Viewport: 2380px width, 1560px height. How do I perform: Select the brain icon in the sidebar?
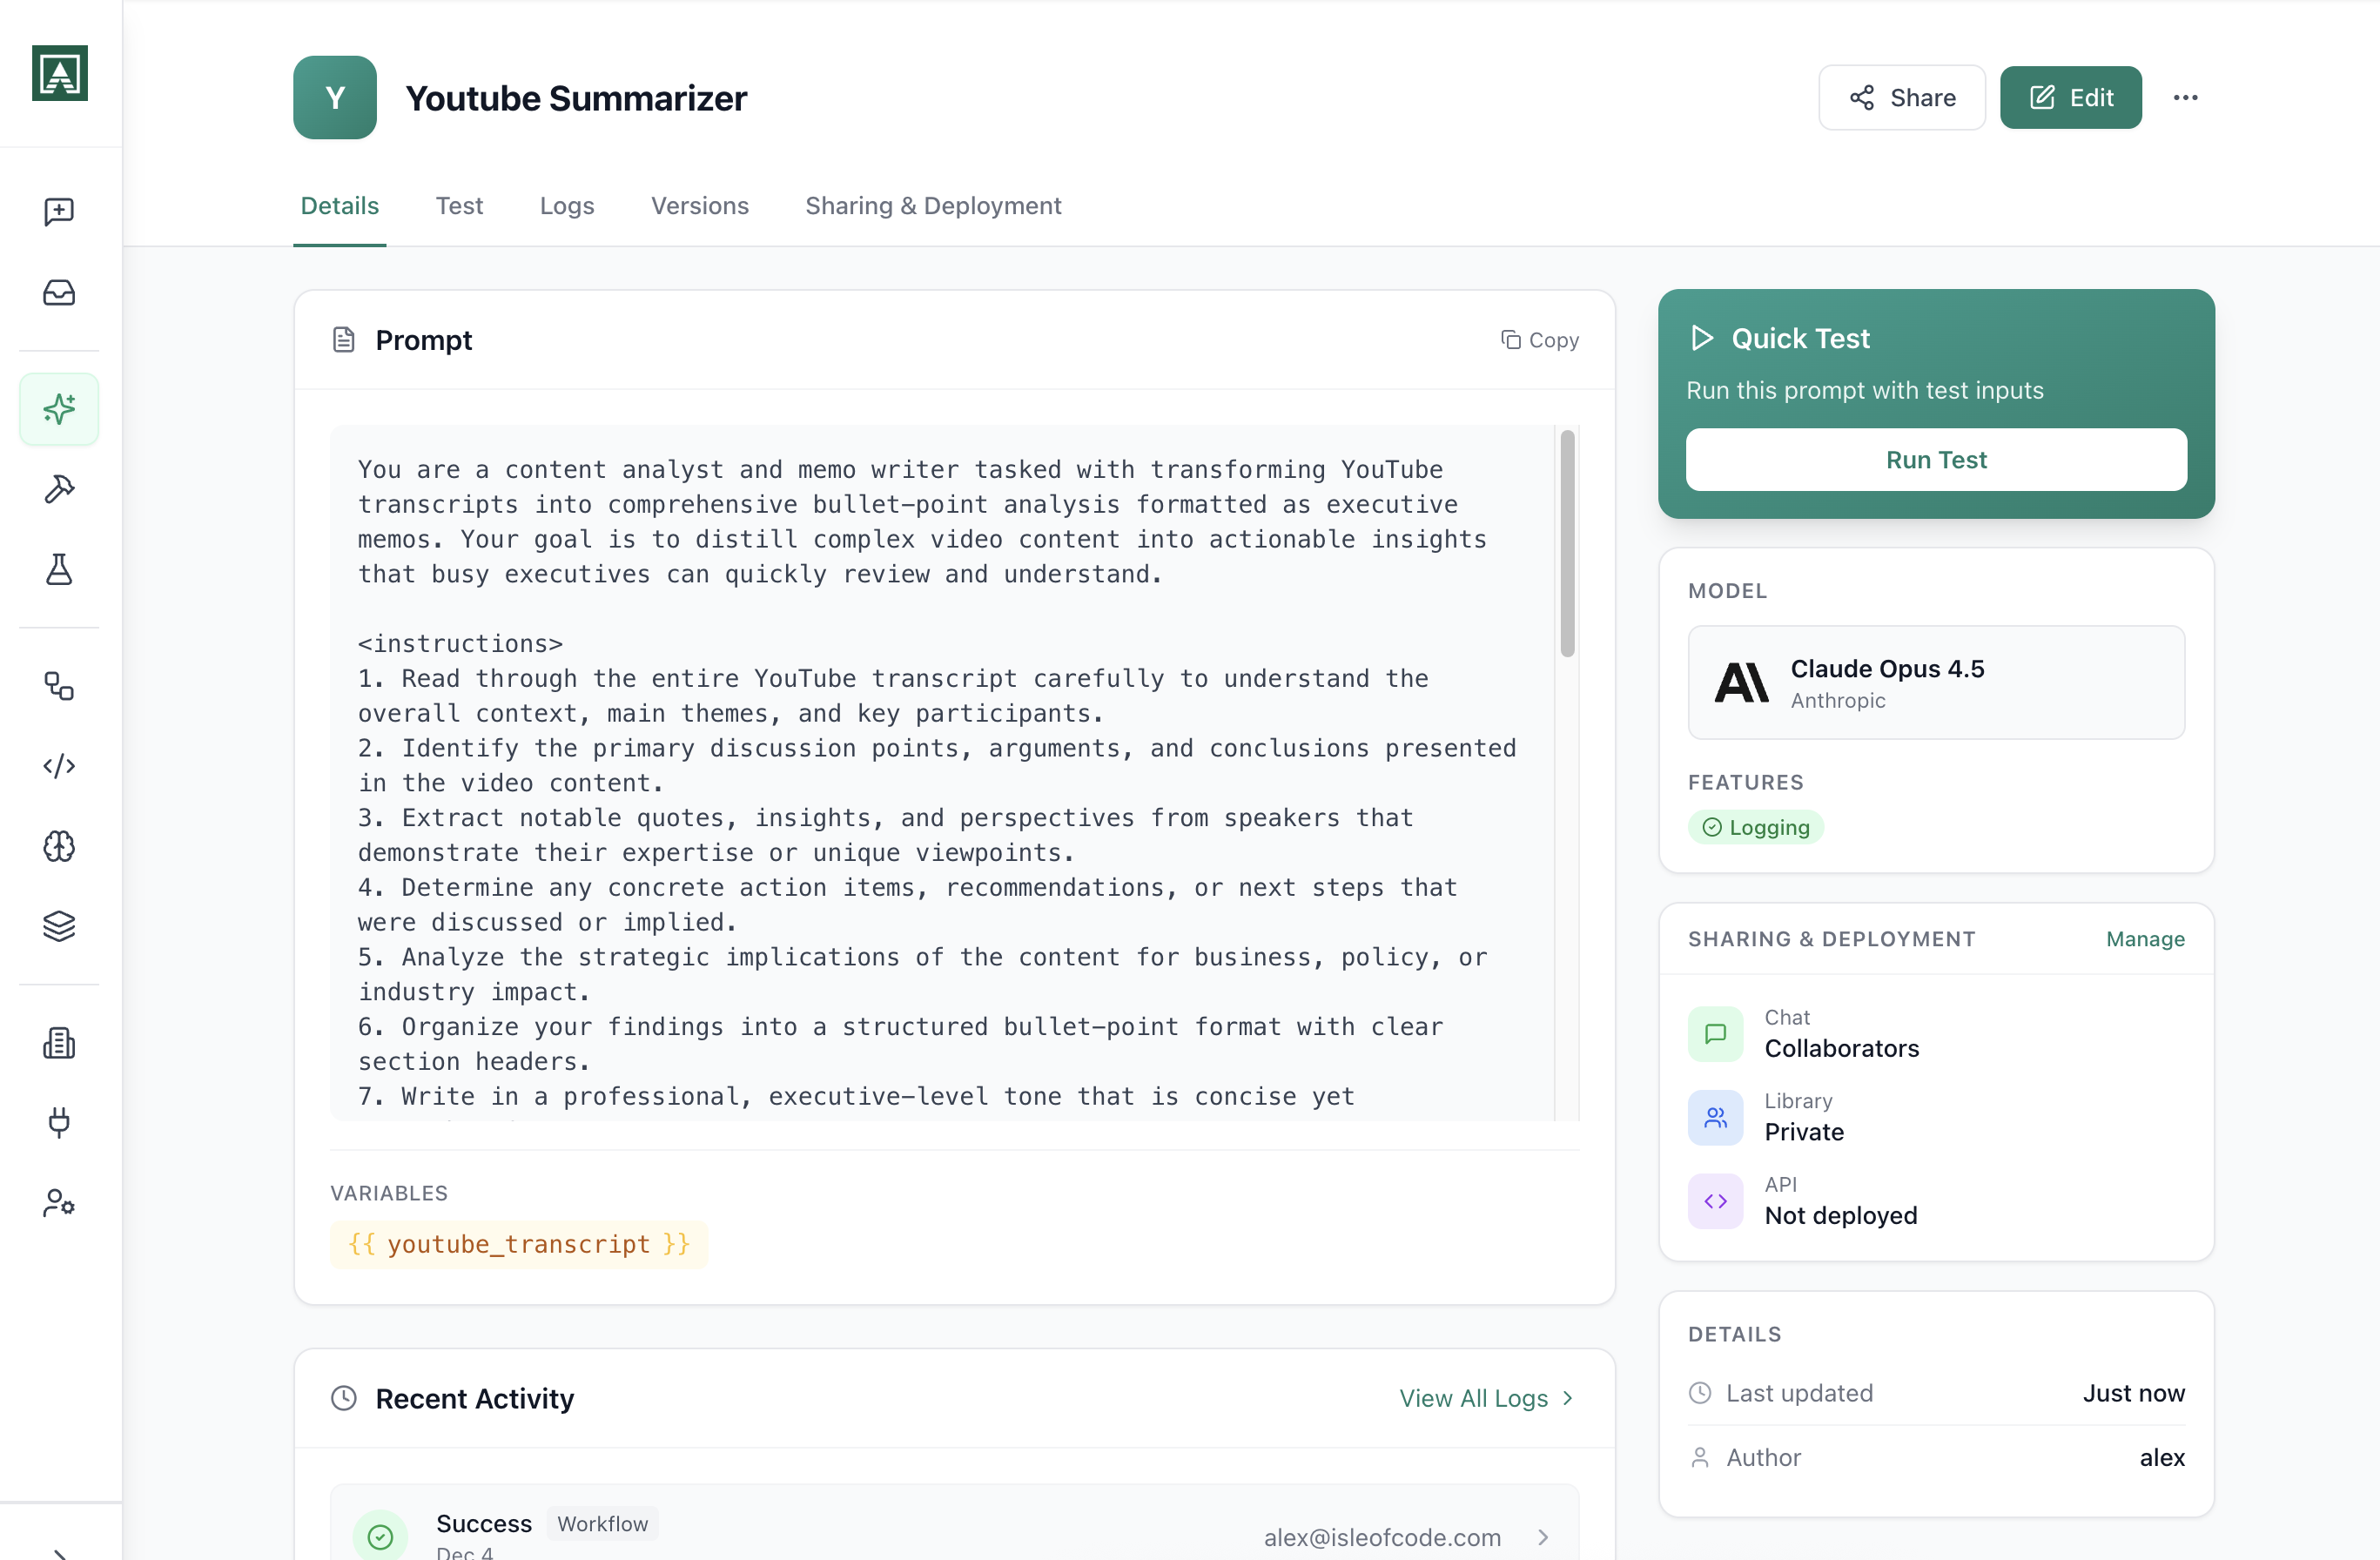pyautogui.click(x=59, y=846)
